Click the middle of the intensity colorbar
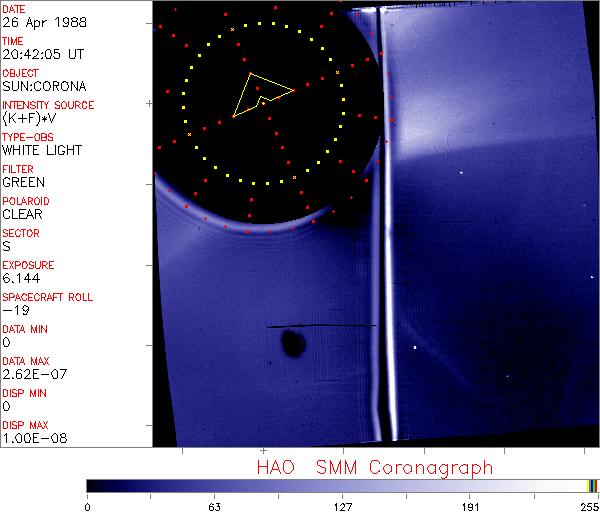This screenshot has height=512, width=600. click(340, 486)
